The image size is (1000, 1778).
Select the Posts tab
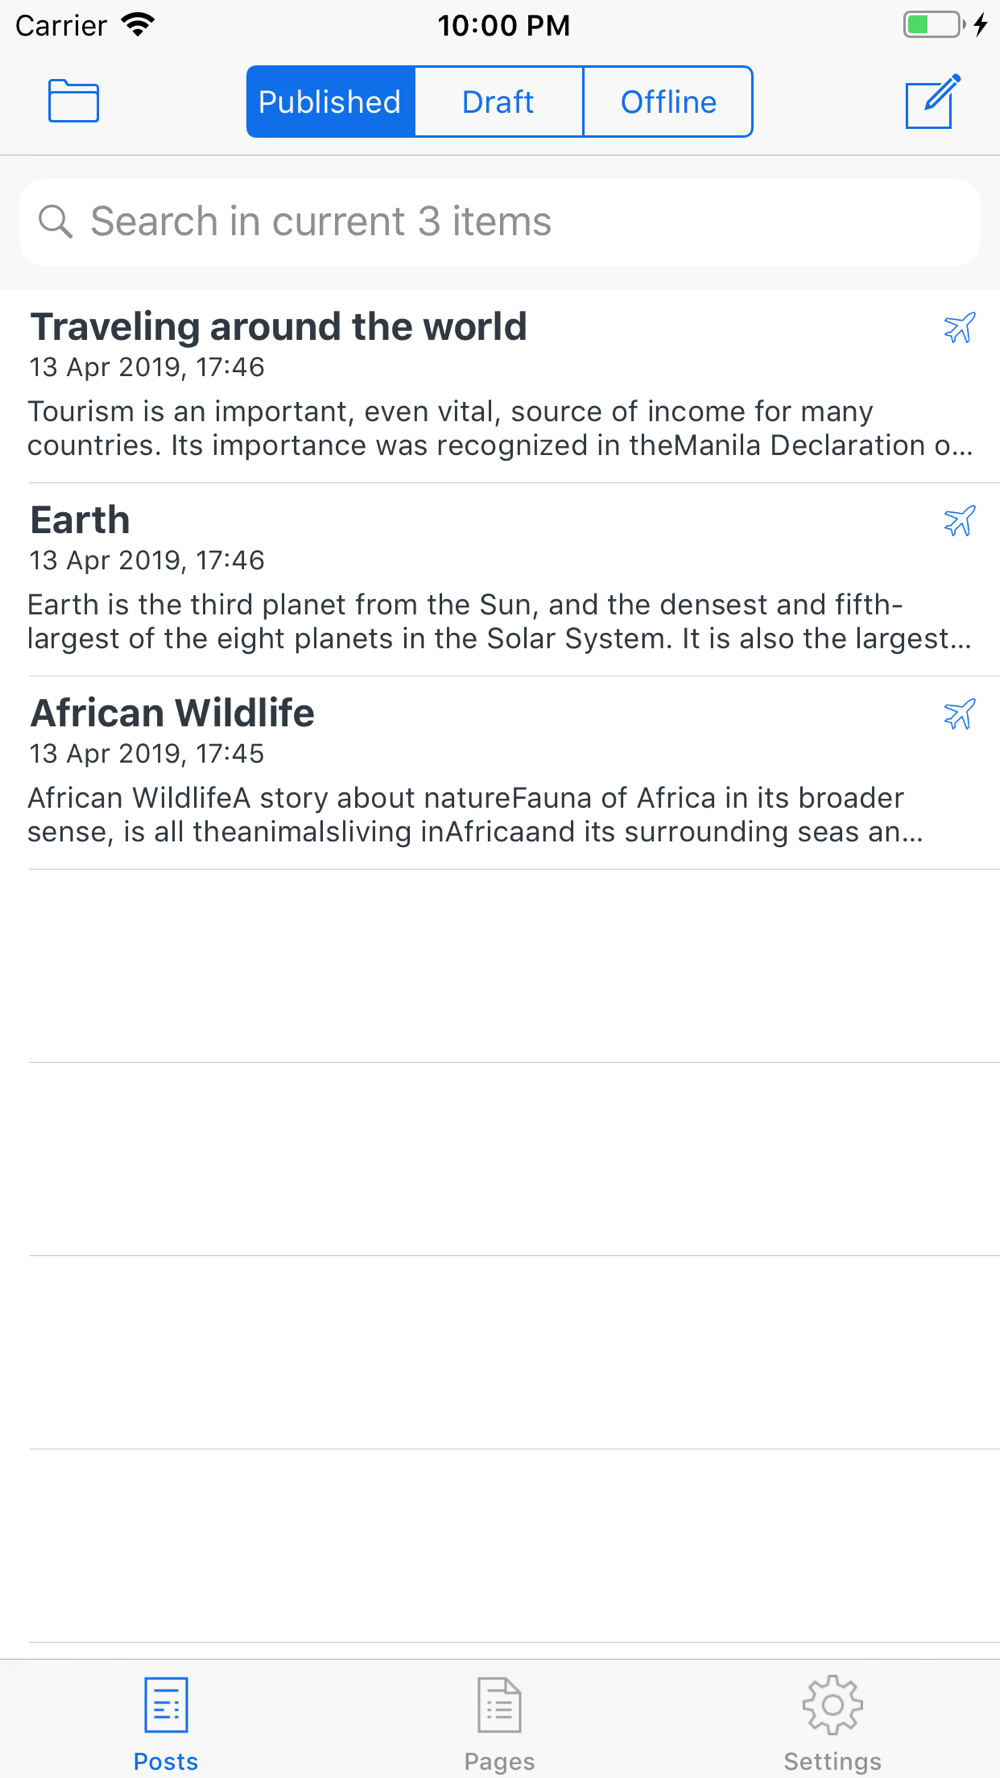[166, 1724]
